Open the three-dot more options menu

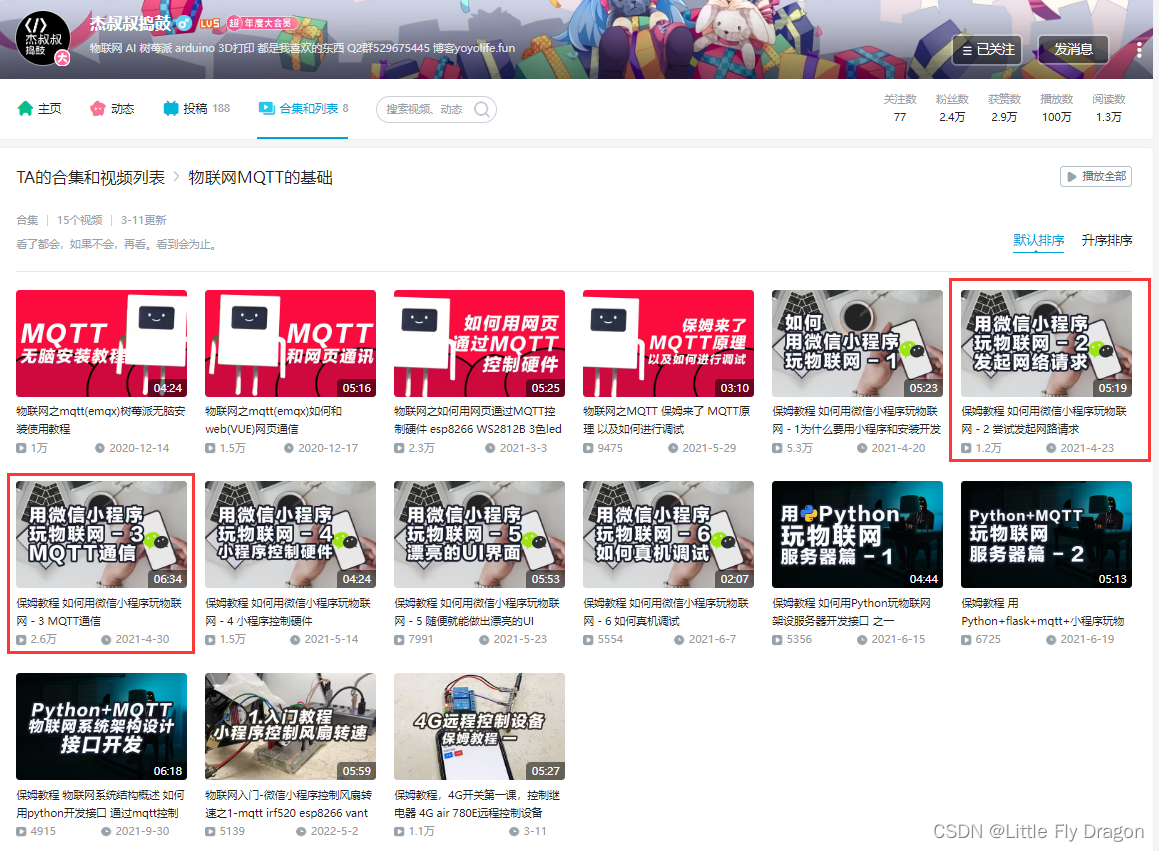pyautogui.click(x=1139, y=50)
